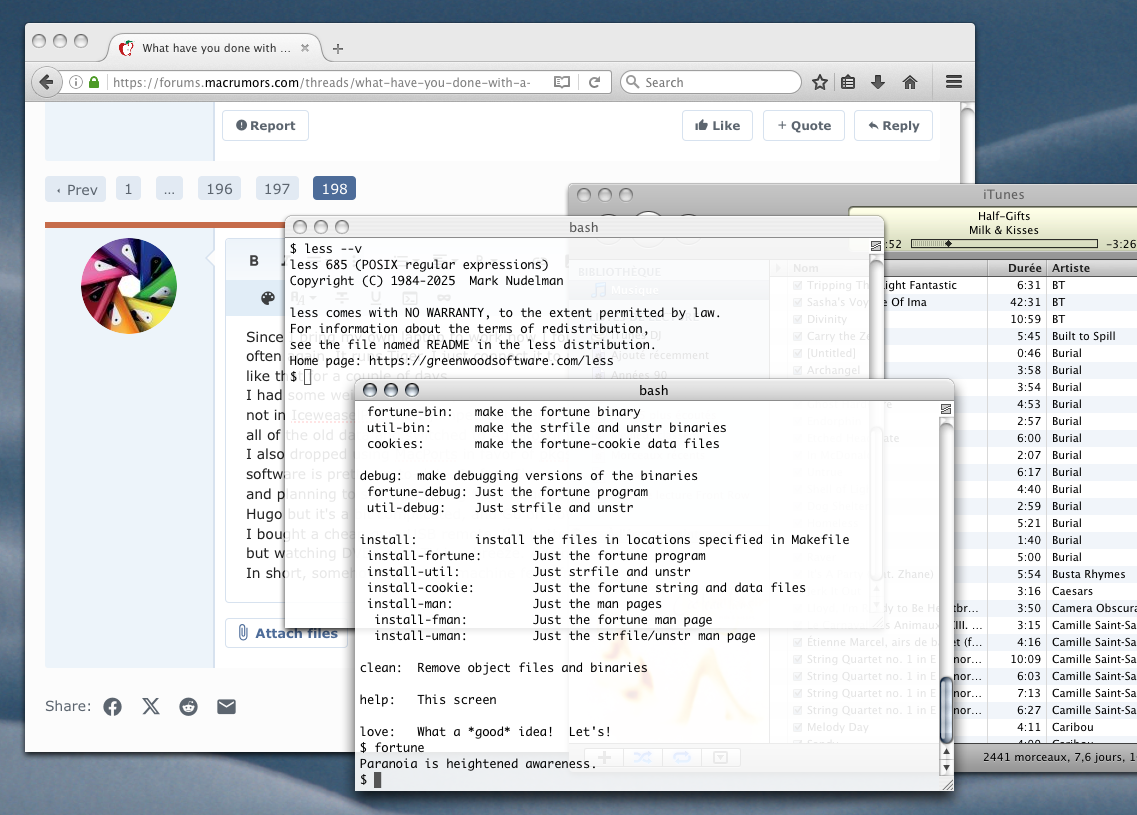Go to thread page 197
The height and width of the screenshot is (815, 1137).
pyautogui.click(x=277, y=189)
